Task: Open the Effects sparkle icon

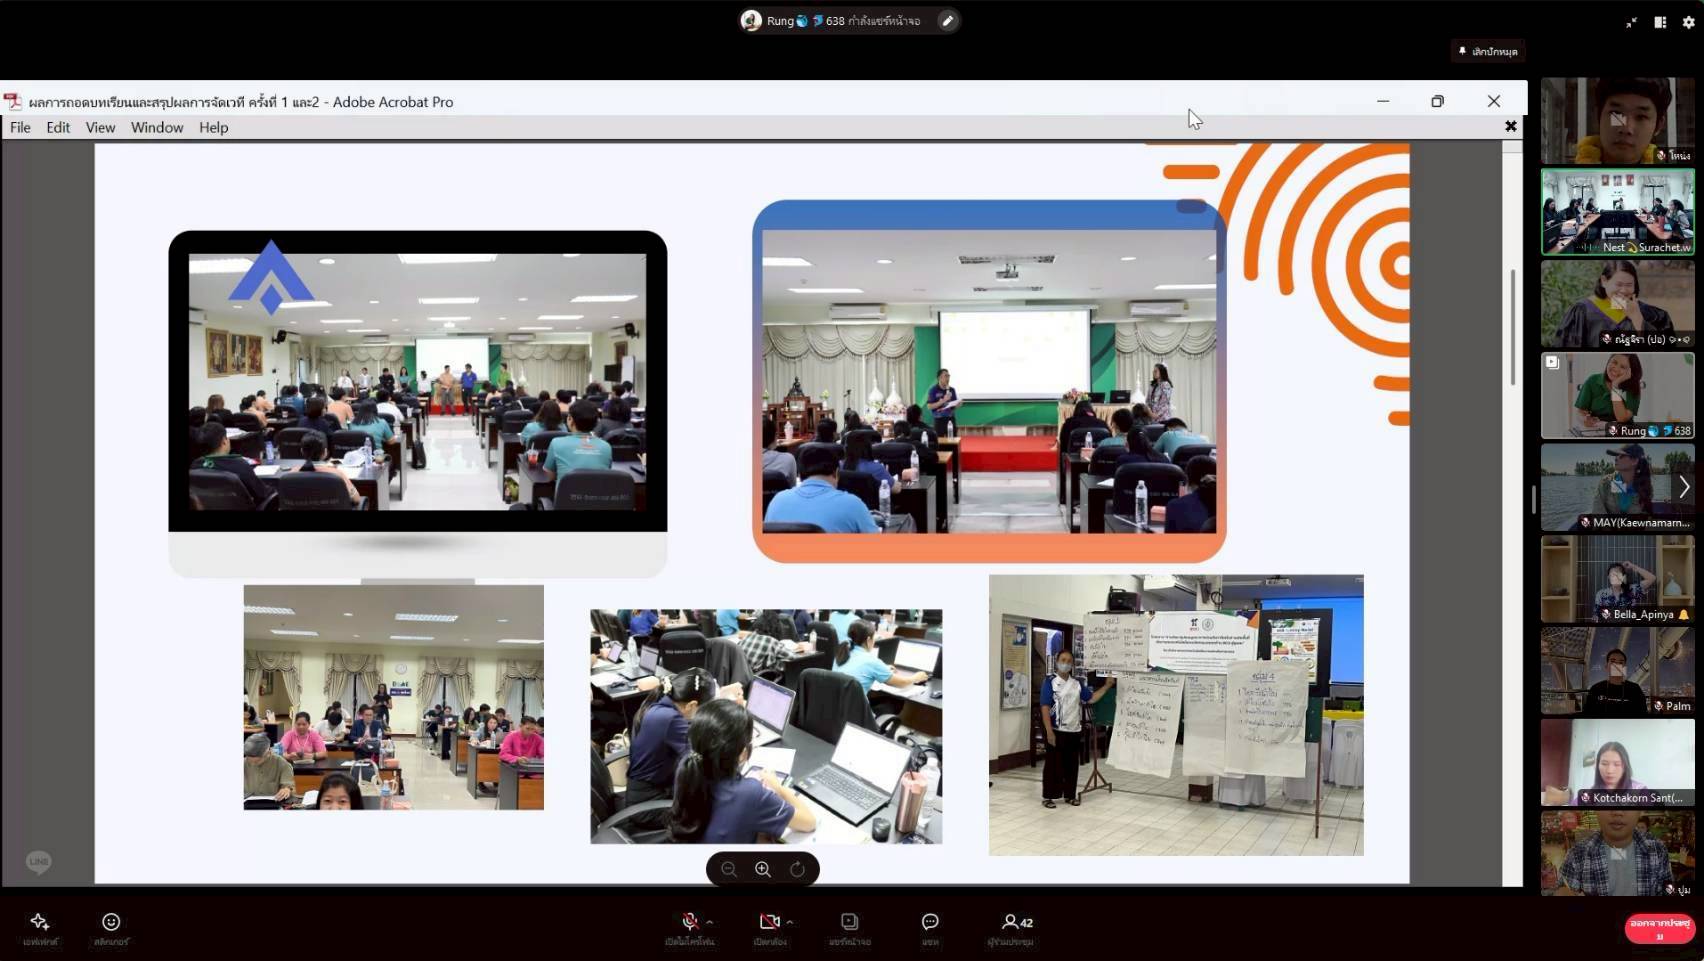Action: [x=40, y=922]
